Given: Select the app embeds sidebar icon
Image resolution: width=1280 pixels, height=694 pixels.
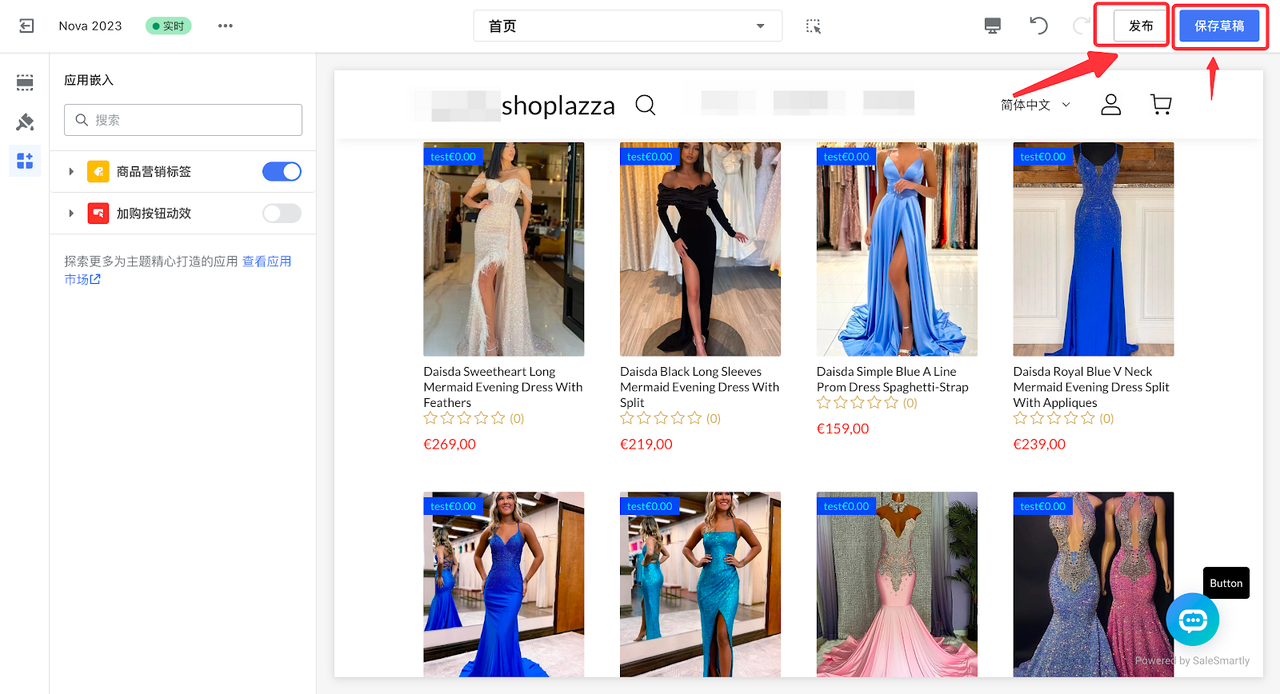Looking at the screenshot, I should [x=25, y=161].
